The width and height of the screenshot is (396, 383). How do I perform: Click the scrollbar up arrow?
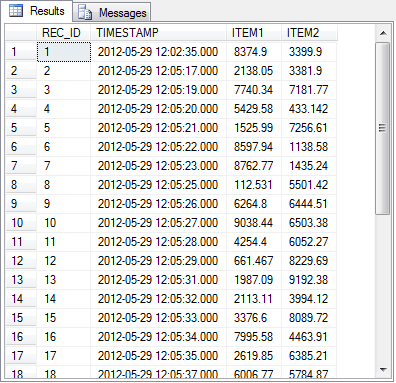tap(383, 33)
